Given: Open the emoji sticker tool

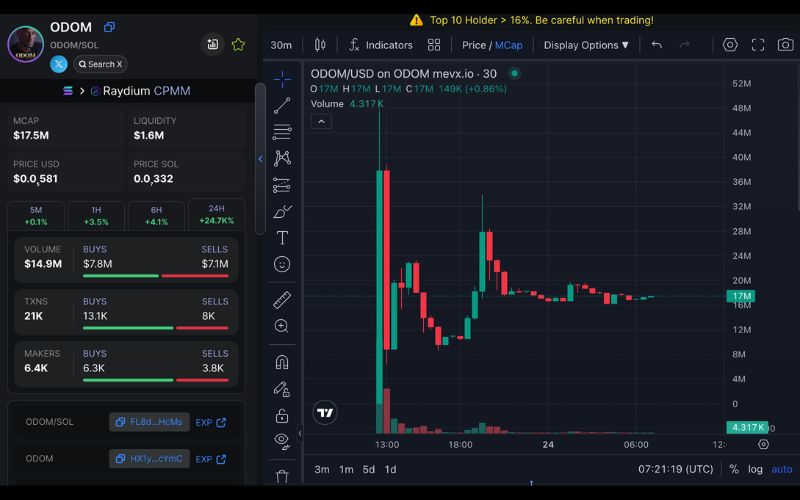Looking at the screenshot, I should coord(282,264).
